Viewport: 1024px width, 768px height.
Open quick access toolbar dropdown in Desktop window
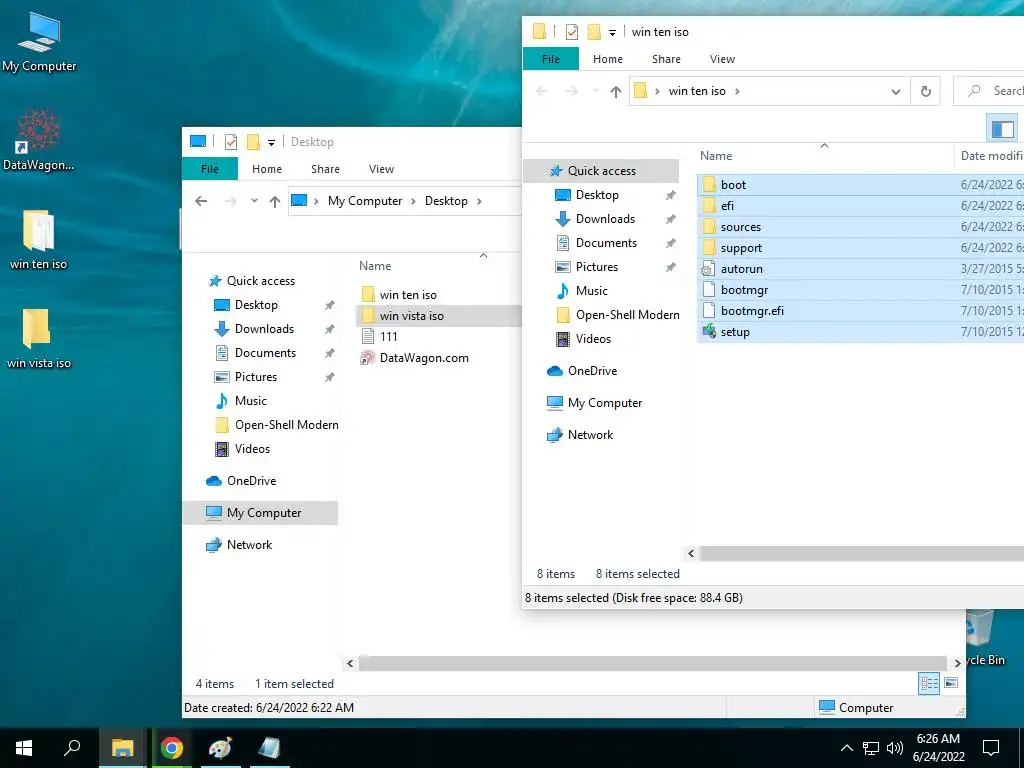coord(271,142)
